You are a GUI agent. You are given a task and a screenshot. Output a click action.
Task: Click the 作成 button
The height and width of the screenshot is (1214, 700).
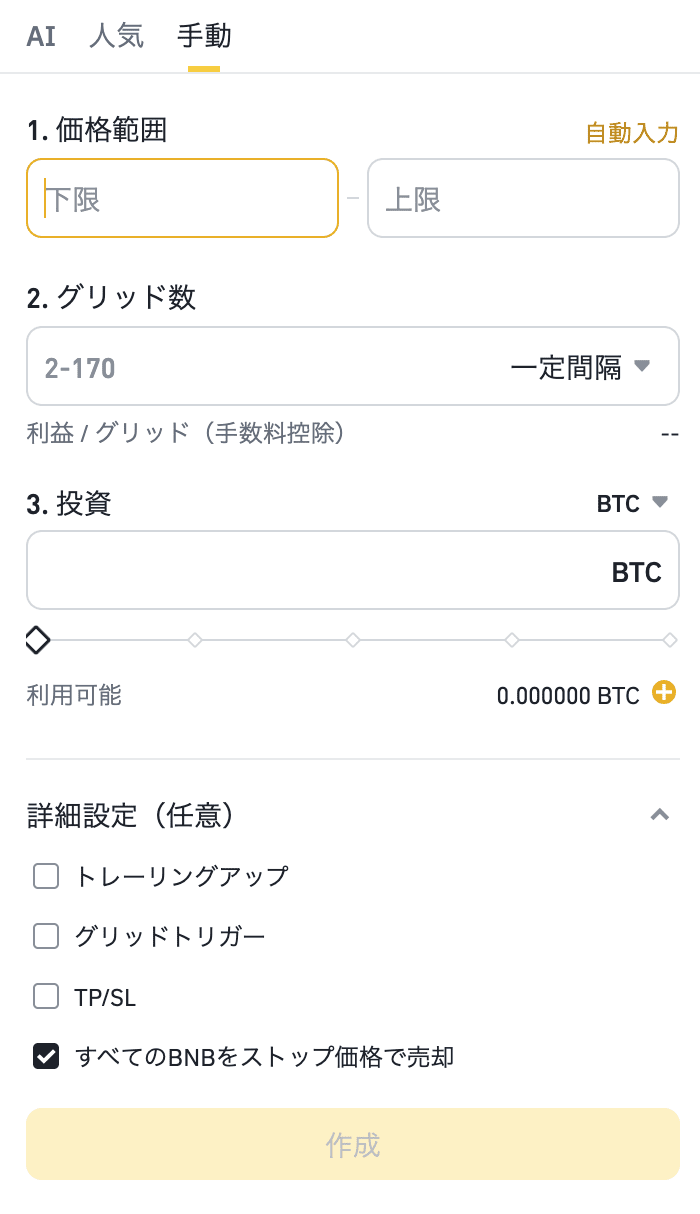[x=353, y=1144]
